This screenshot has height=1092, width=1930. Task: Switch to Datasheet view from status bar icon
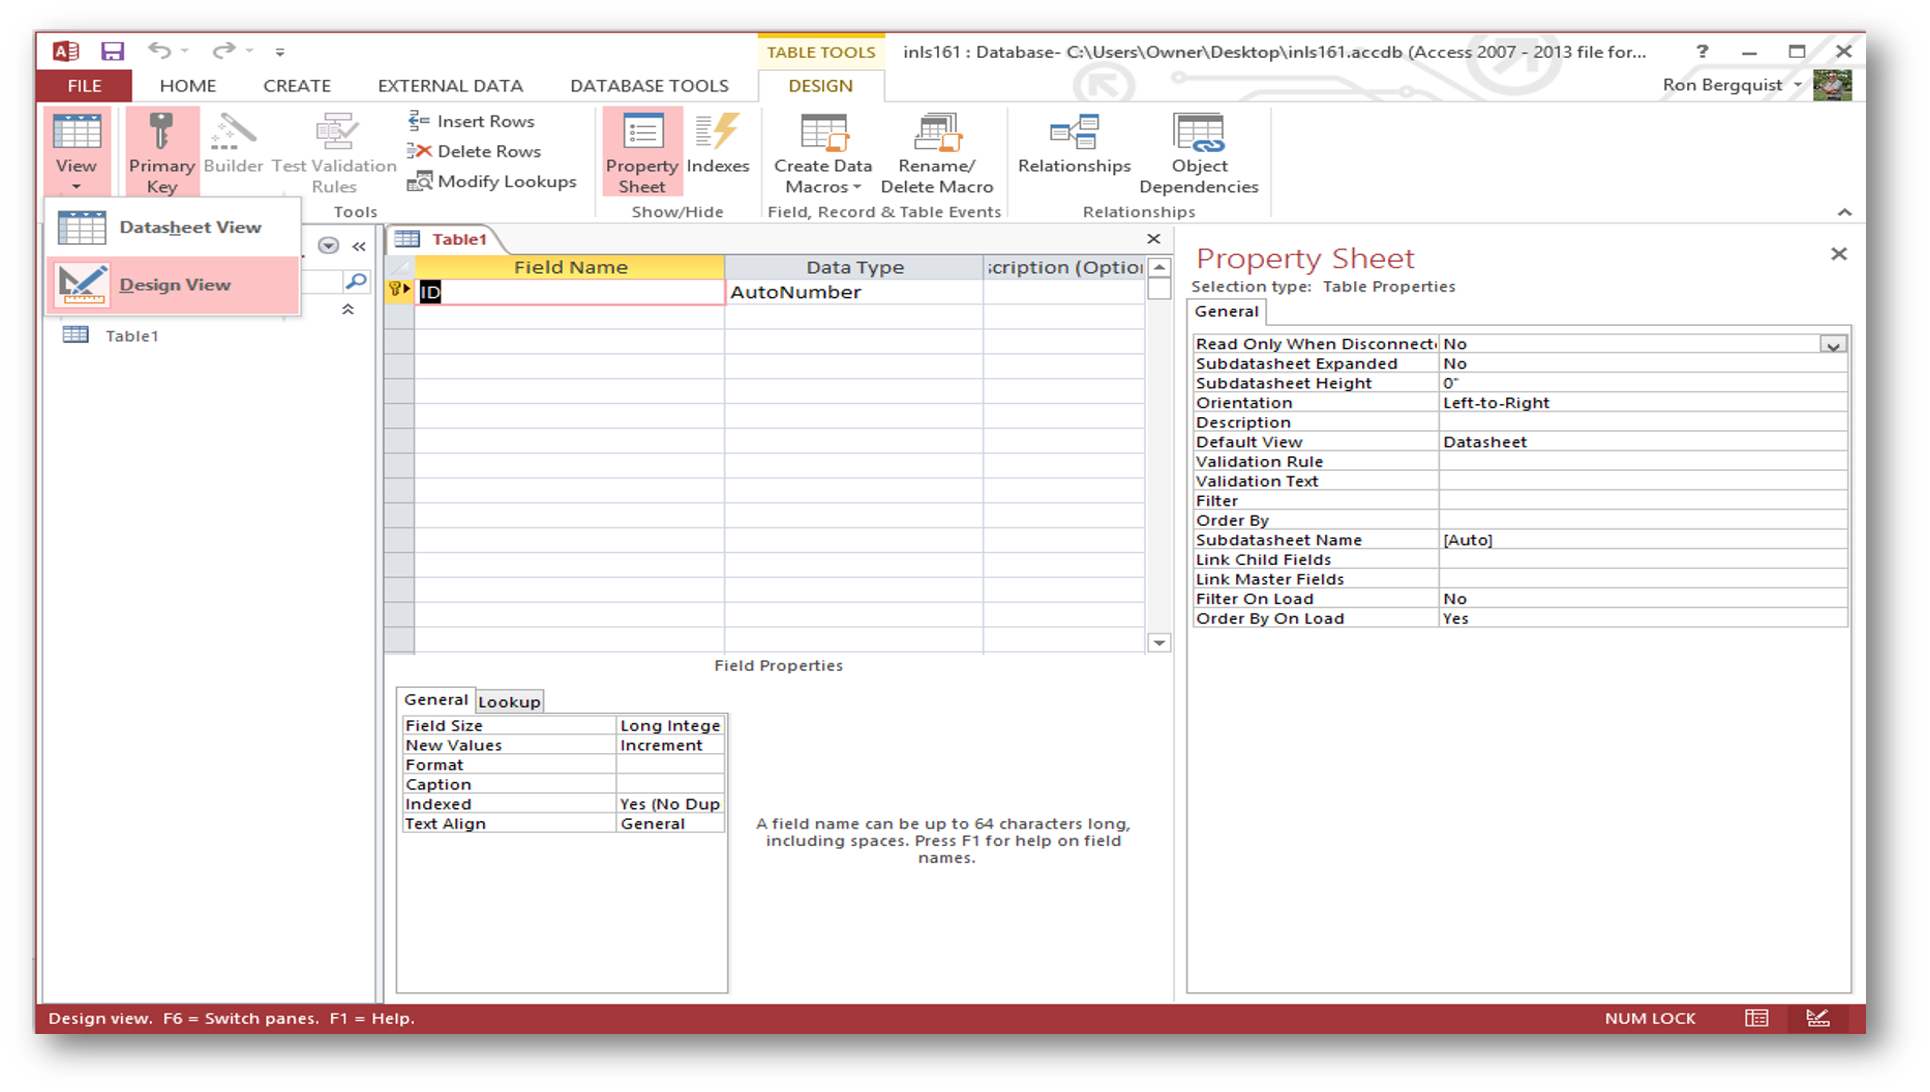(x=1756, y=1018)
